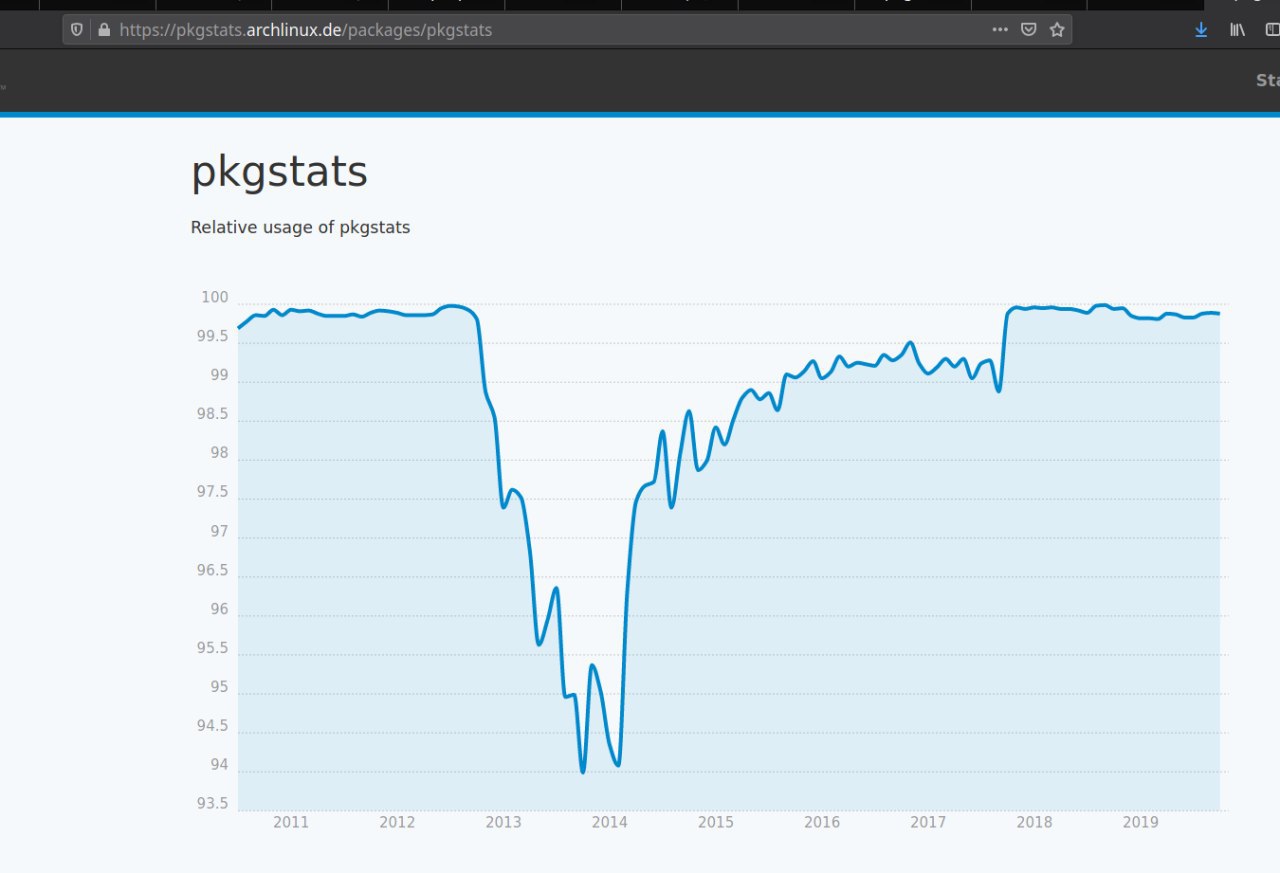Click the 94 y-axis label

pyautogui.click(x=218, y=765)
